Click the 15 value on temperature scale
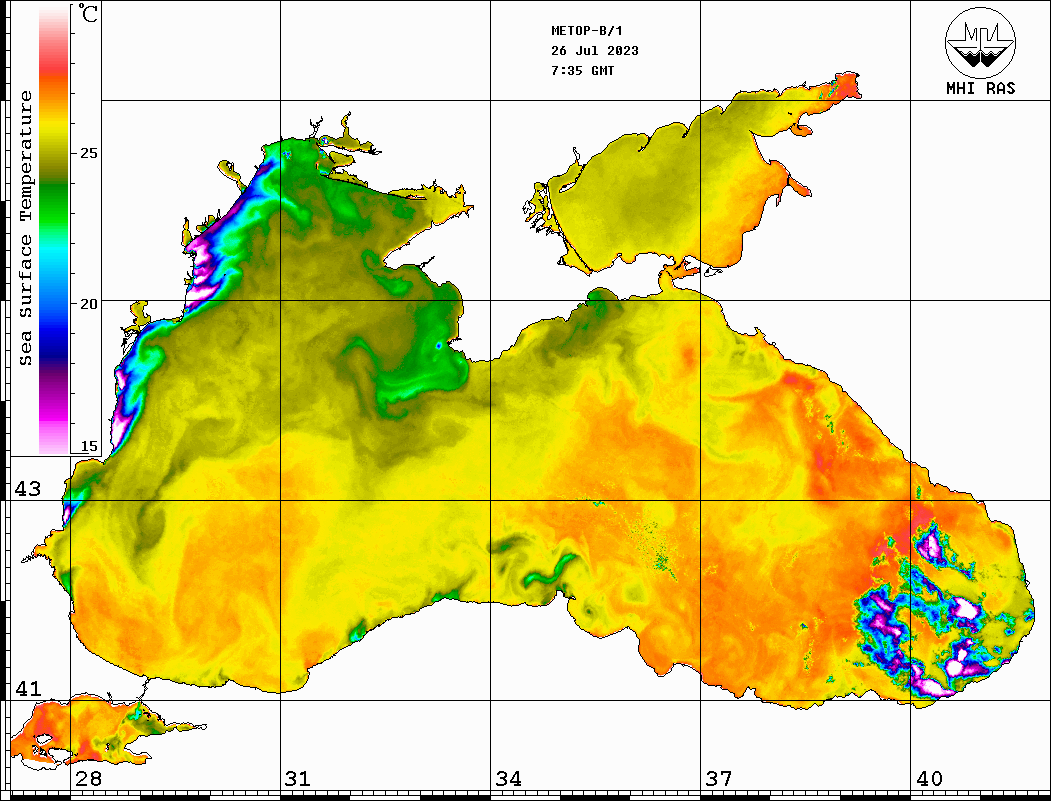Screen dimensions: 1051x801 [x=88, y=446]
